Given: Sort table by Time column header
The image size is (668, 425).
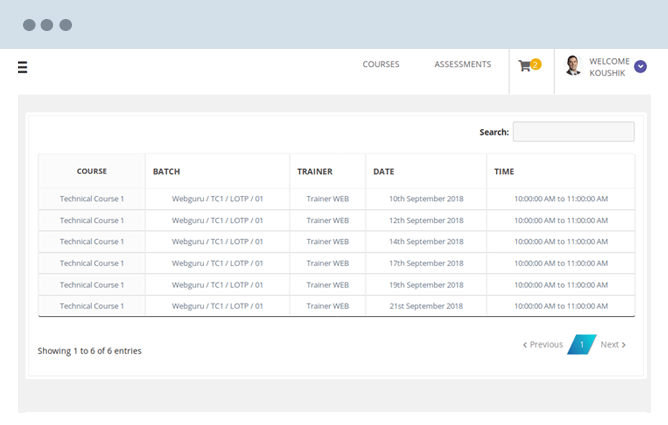Looking at the screenshot, I should 504,172.
